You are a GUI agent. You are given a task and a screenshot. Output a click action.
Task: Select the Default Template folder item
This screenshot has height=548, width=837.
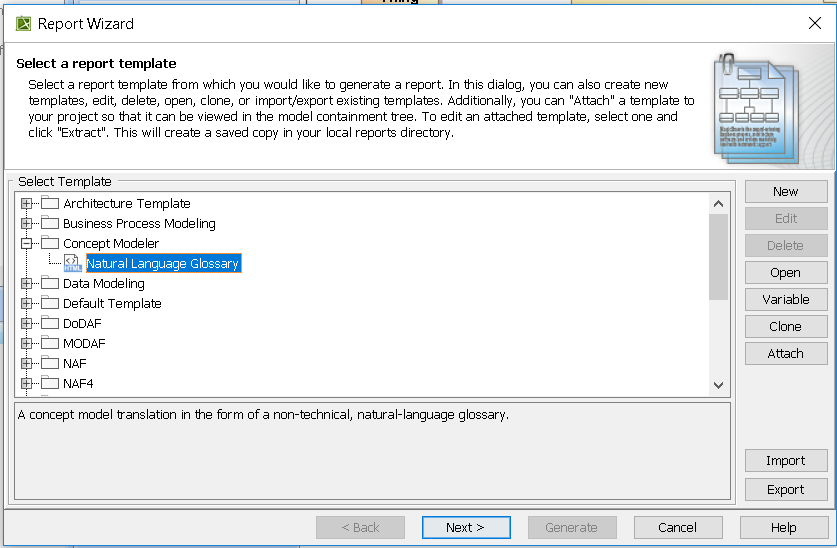[x=112, y=304]
